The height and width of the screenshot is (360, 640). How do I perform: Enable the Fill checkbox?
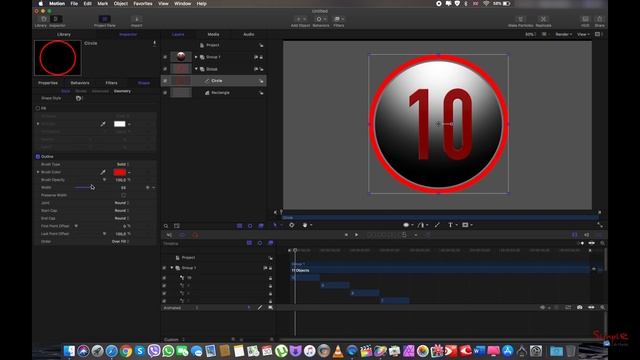coord(38,108)
